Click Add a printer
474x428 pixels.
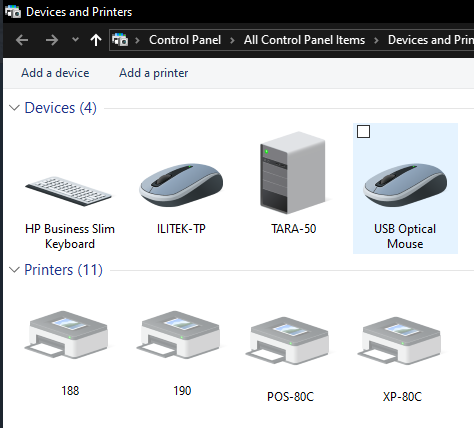click(154, 73)
